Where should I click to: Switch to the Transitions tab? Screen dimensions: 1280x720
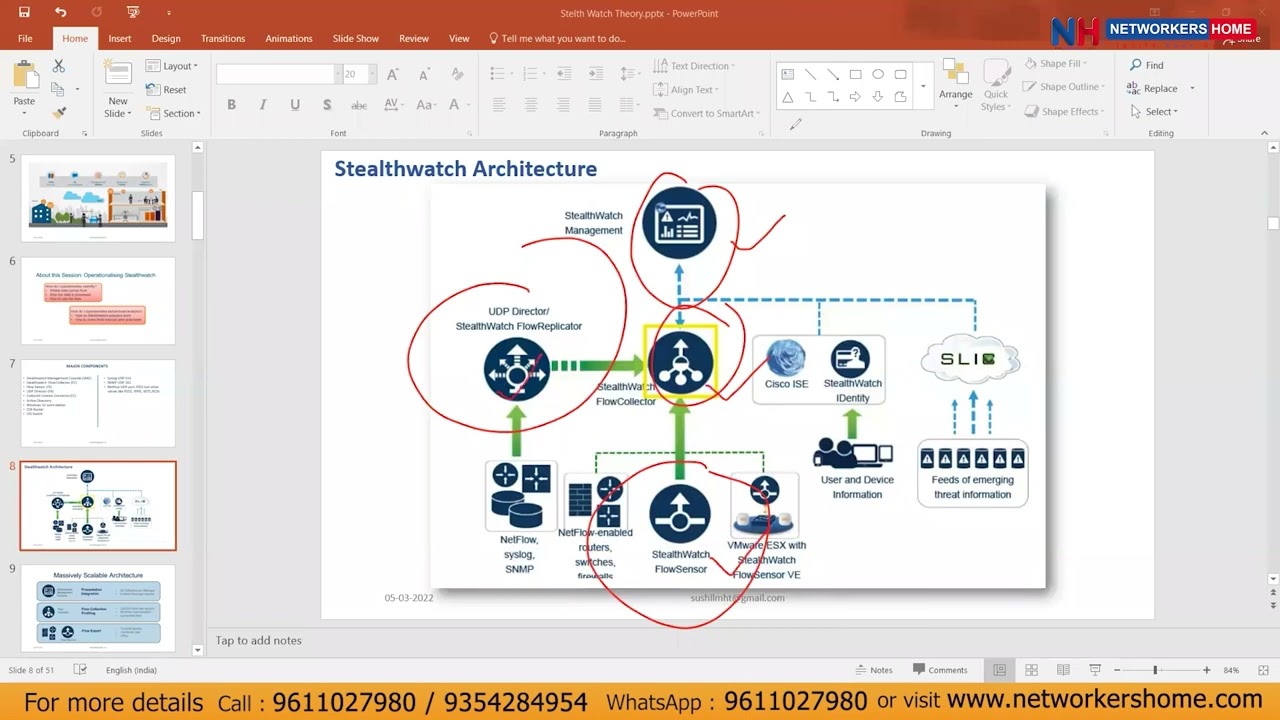coord(223,38)
